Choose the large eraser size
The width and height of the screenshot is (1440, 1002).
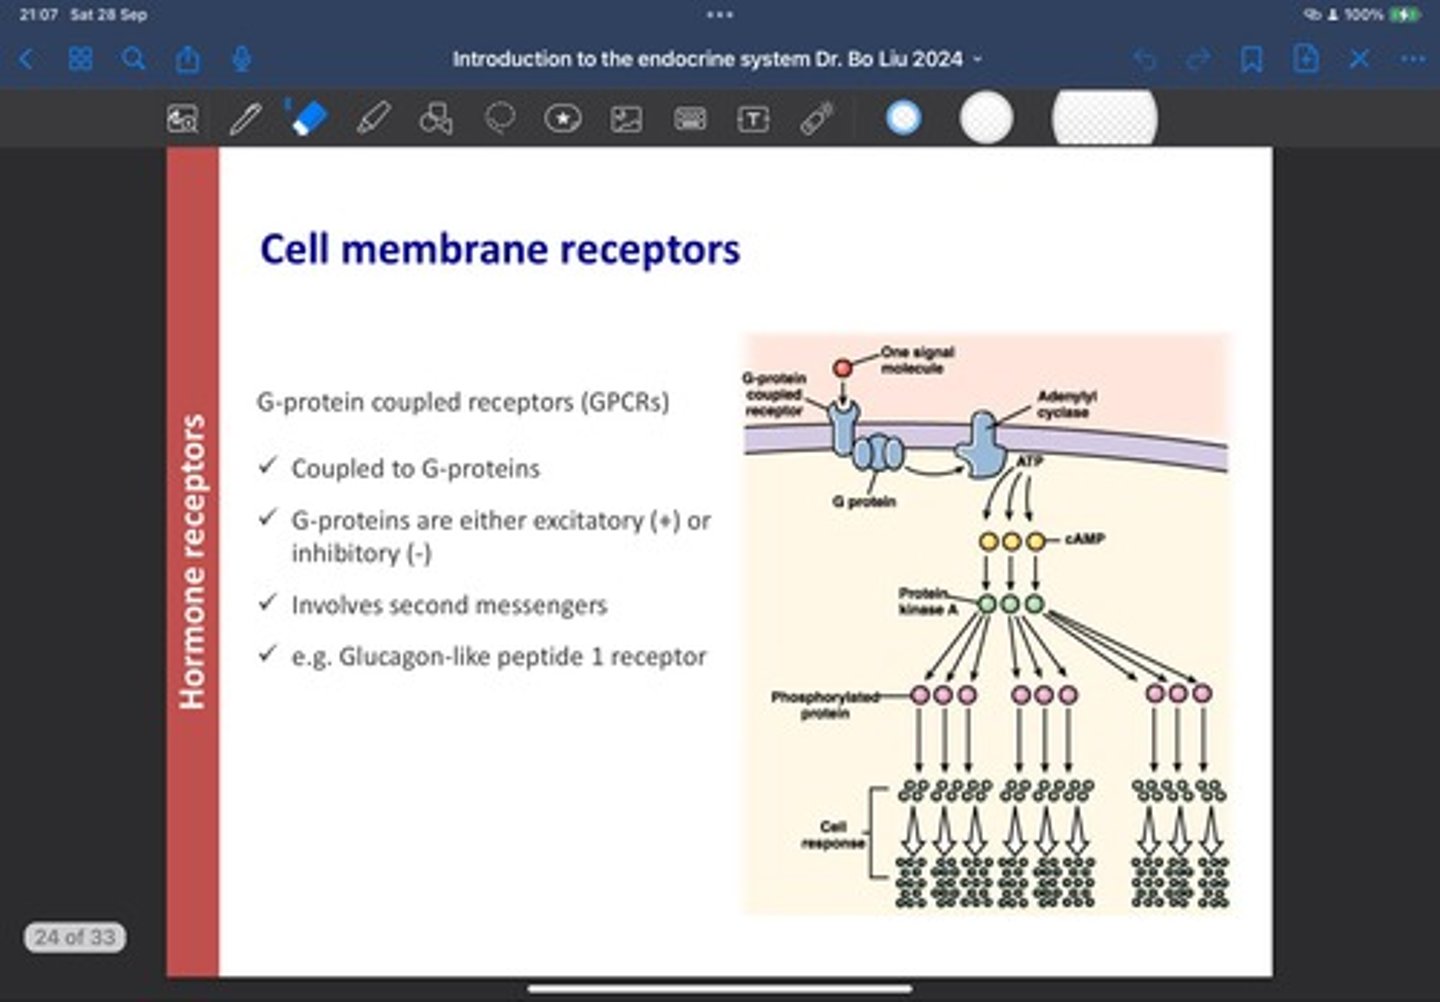[1104, 118]
